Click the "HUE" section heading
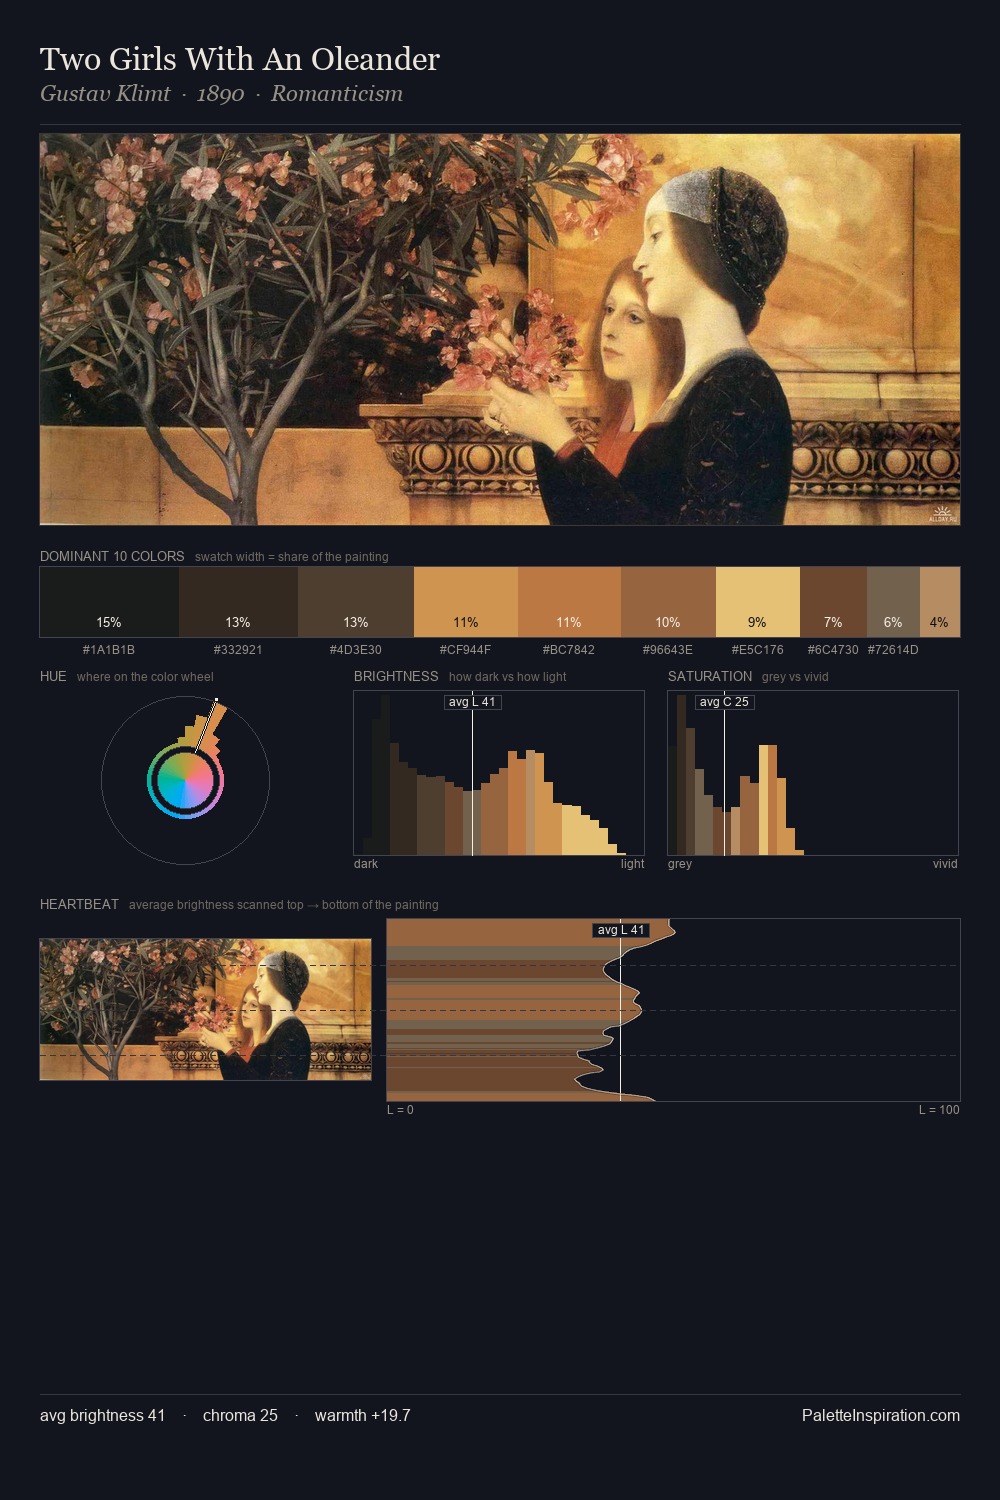Screen dimensions: 1000x1500 point(53,676)
